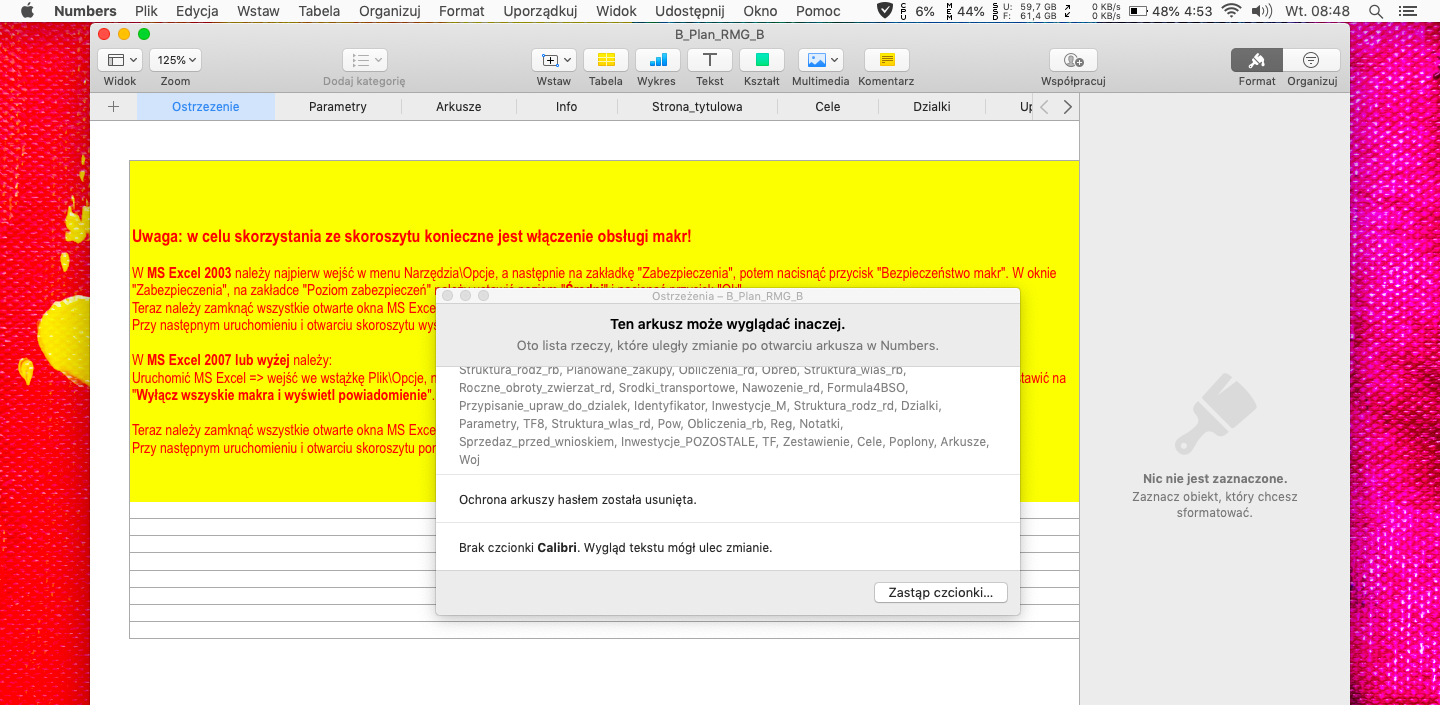The height and width of the screenshot is (705, 1440).
Task: Switch to the Parametry sheet tab
Action: tap(337, 107)
